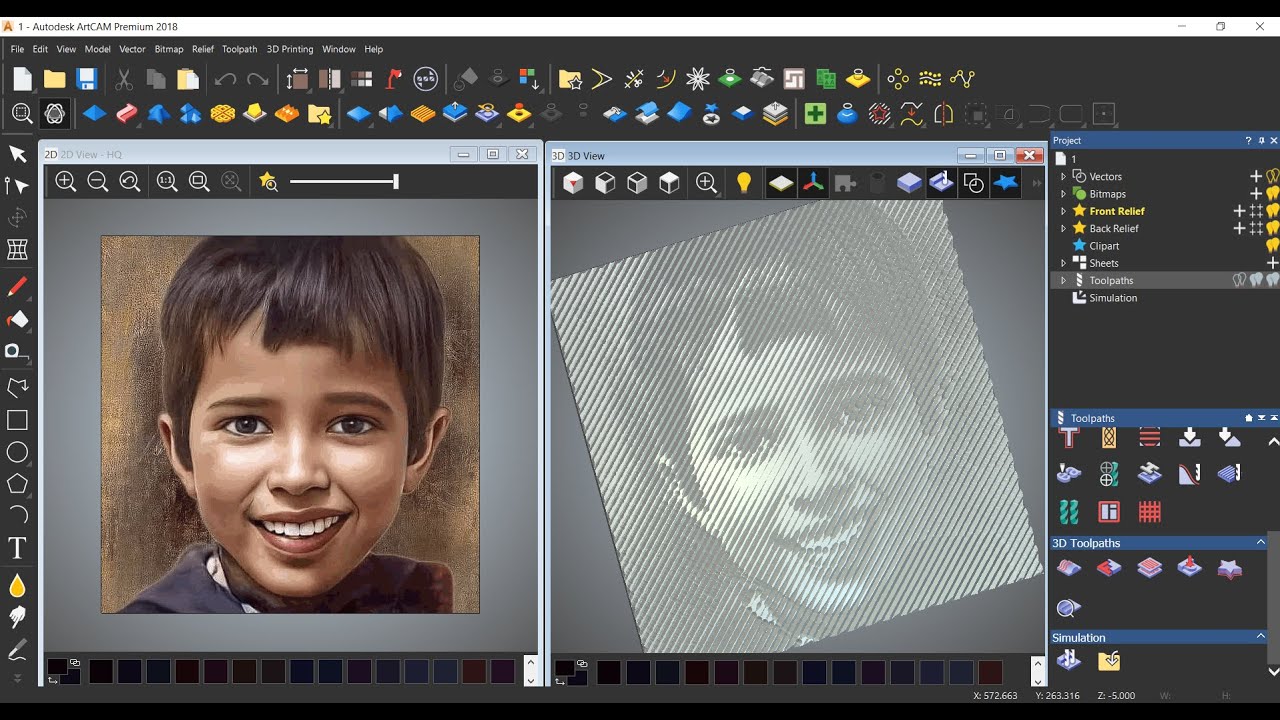Screen dimensions: 1280x720
Task: Click the scissors Cut icon
Action: click(x=124, y=79)
